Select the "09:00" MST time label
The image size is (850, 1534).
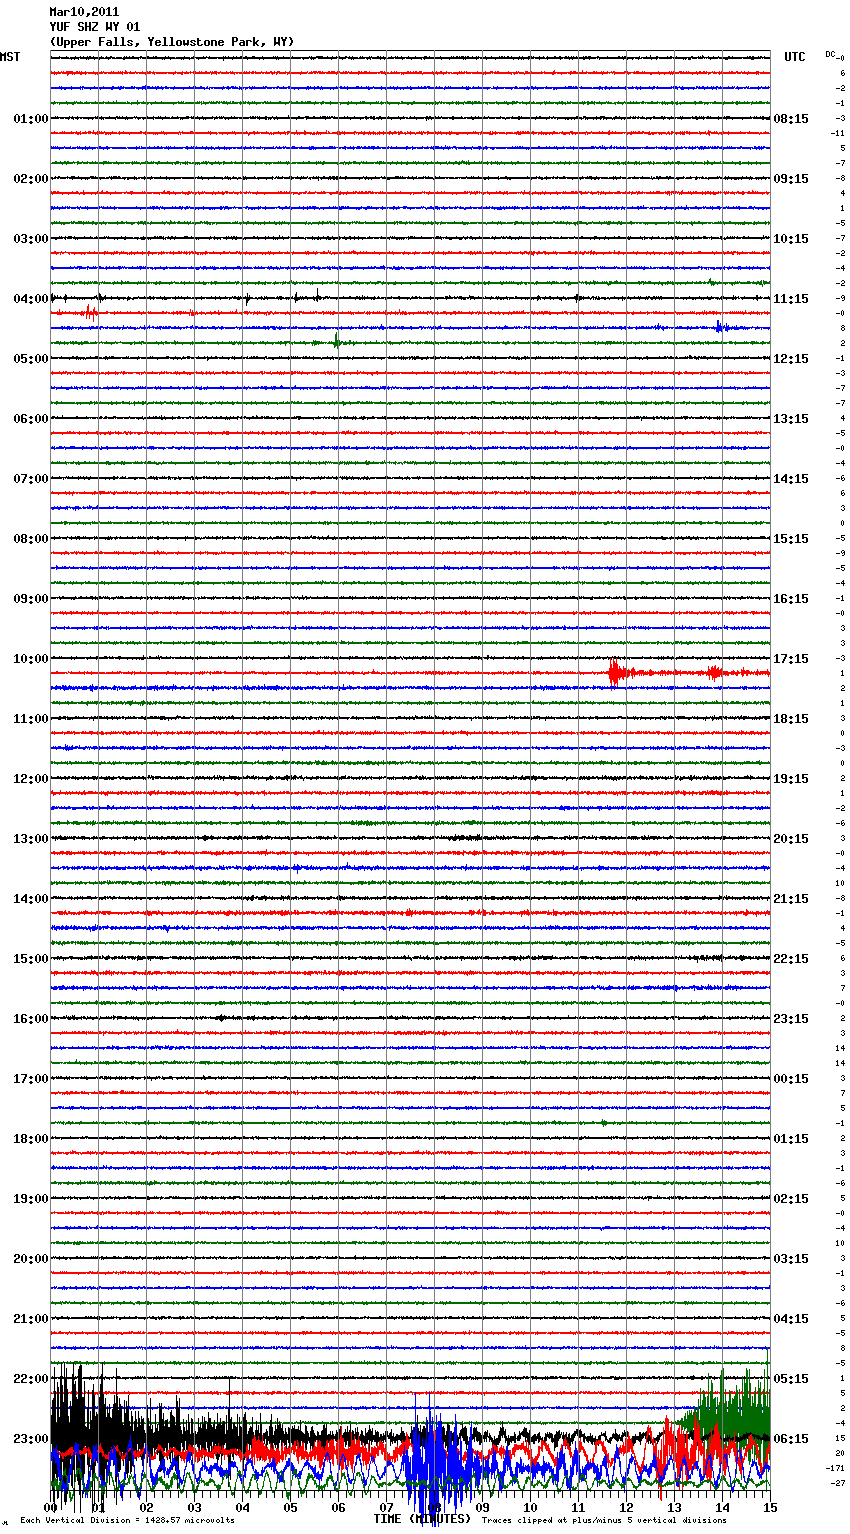(x=31, y=599)
